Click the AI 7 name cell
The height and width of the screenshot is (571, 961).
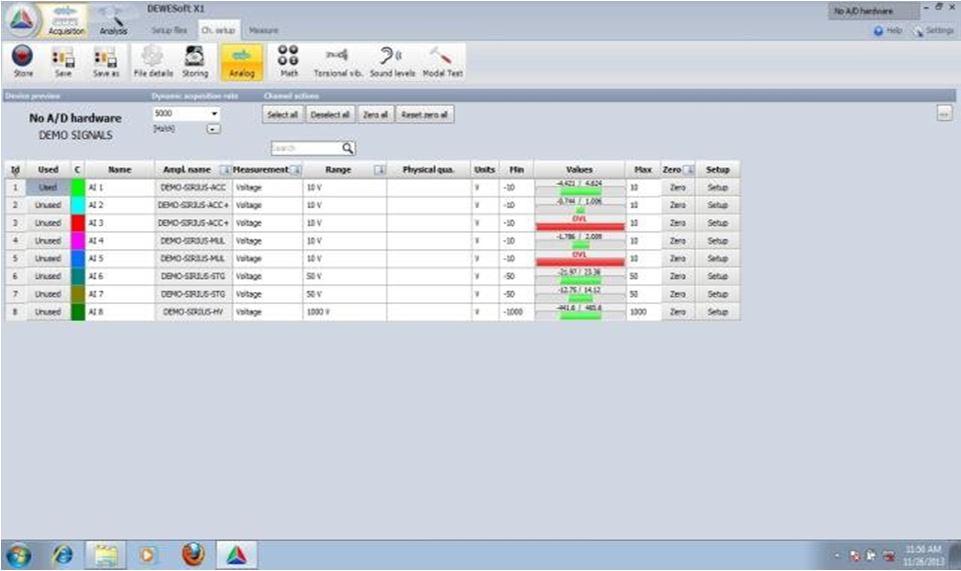(120, 294)
